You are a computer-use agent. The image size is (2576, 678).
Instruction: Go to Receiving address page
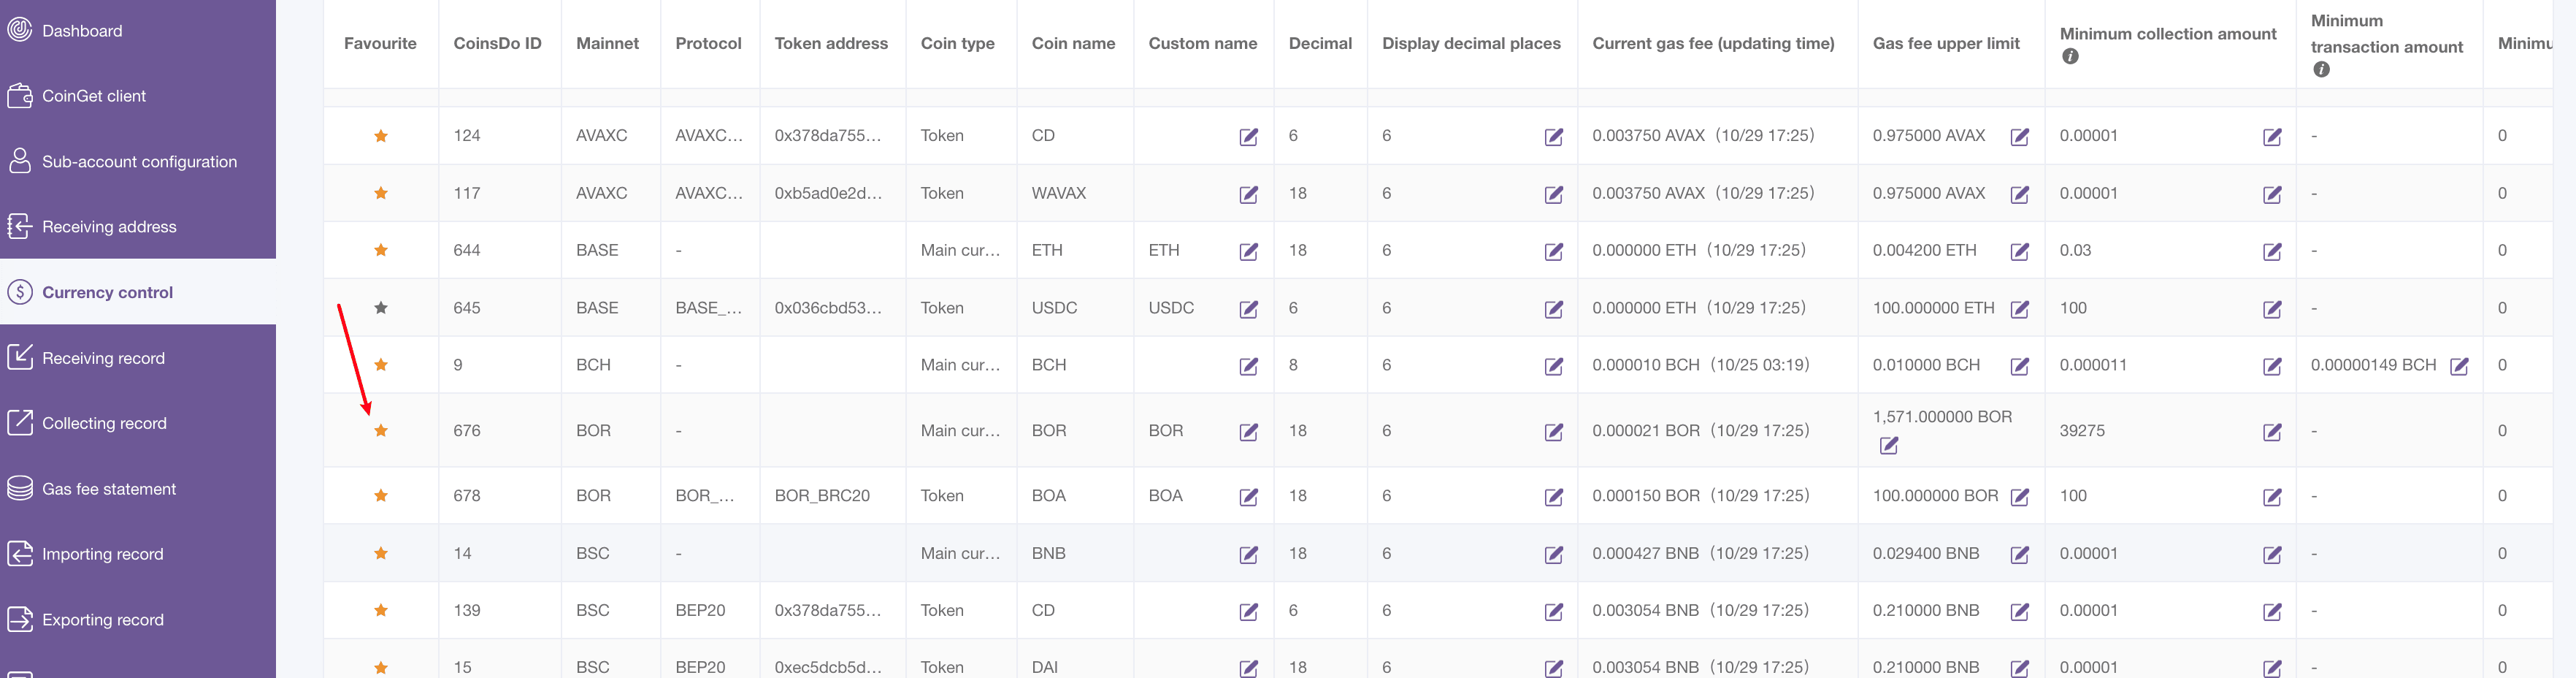click(x=109, y=227)
